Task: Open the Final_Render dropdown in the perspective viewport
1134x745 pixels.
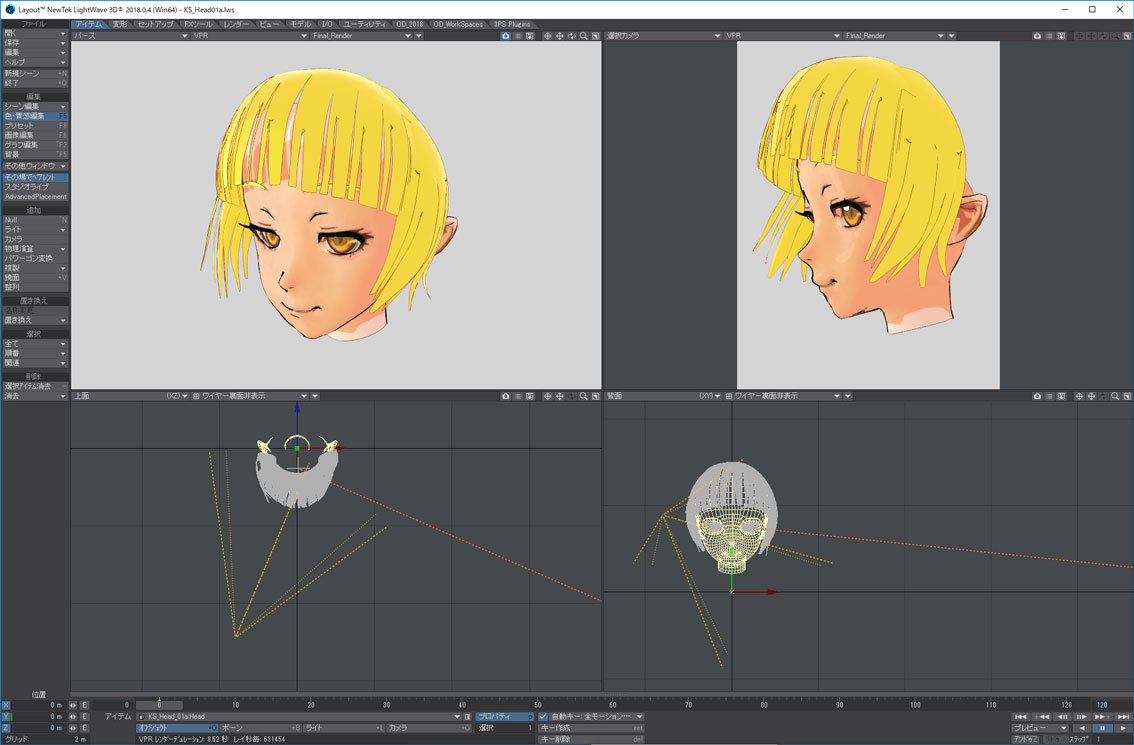Action: (362, 35)
